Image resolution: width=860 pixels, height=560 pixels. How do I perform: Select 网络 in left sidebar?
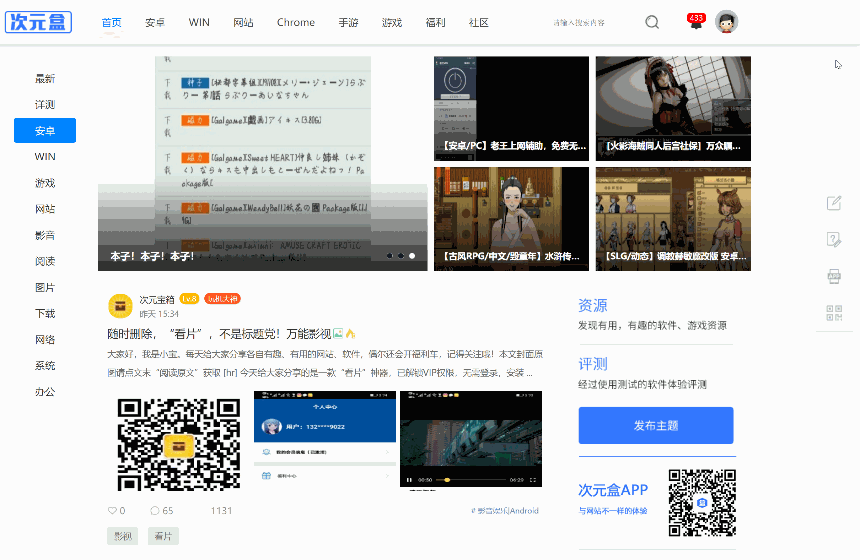pyautogui.click(x=45, y=340)
